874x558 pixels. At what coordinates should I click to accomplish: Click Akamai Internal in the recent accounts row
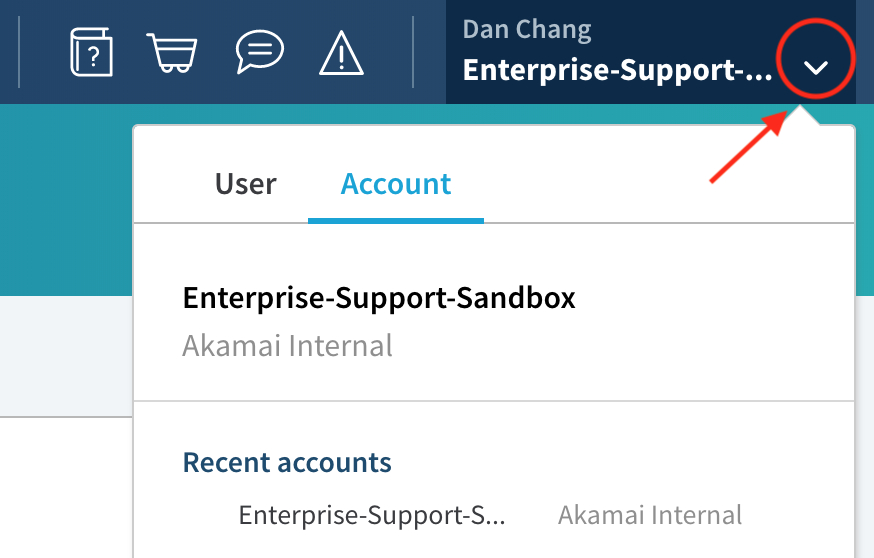point(650,515)
